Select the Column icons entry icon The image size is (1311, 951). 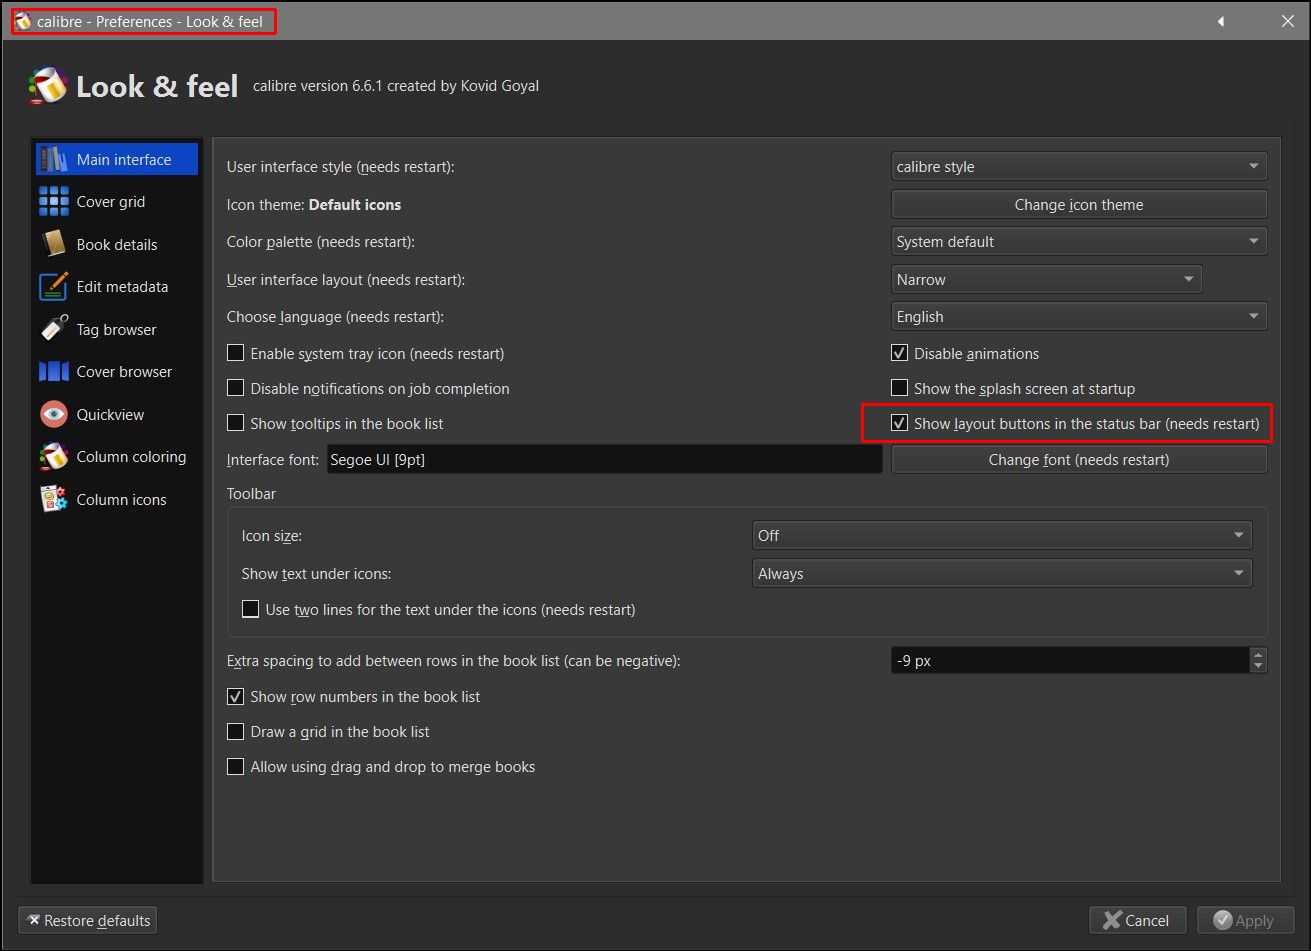tap(53, 499)
